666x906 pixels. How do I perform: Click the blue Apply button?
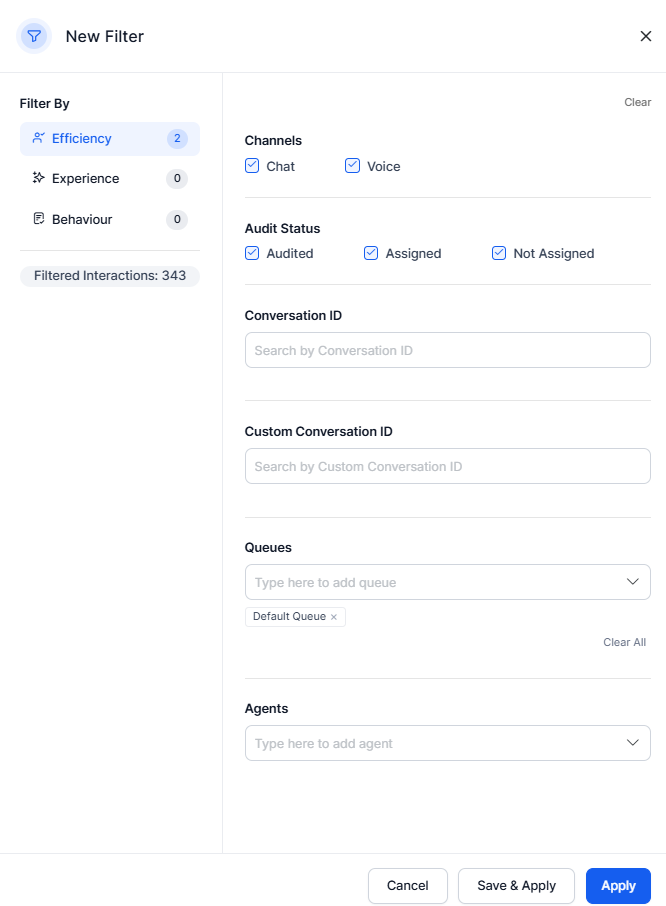618,886
